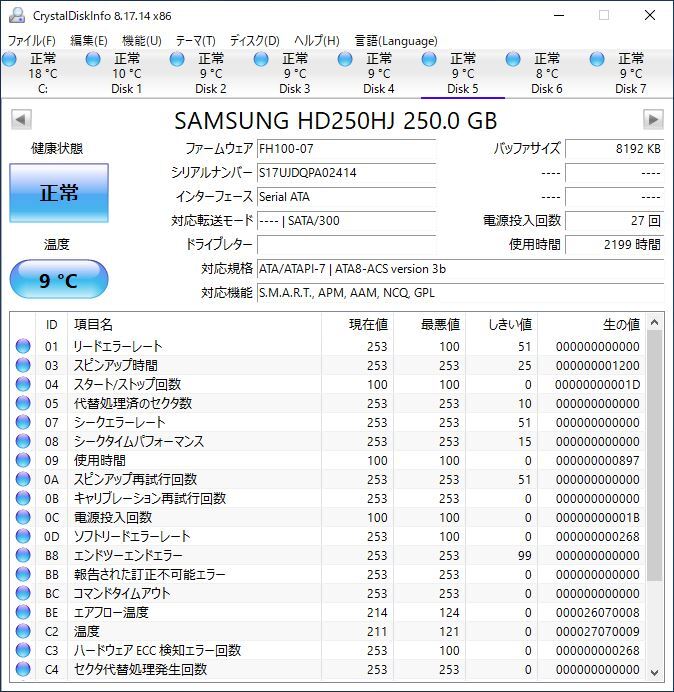Open the ディスク(D) menu
674x692 pixels.
[x=255, y=41]
